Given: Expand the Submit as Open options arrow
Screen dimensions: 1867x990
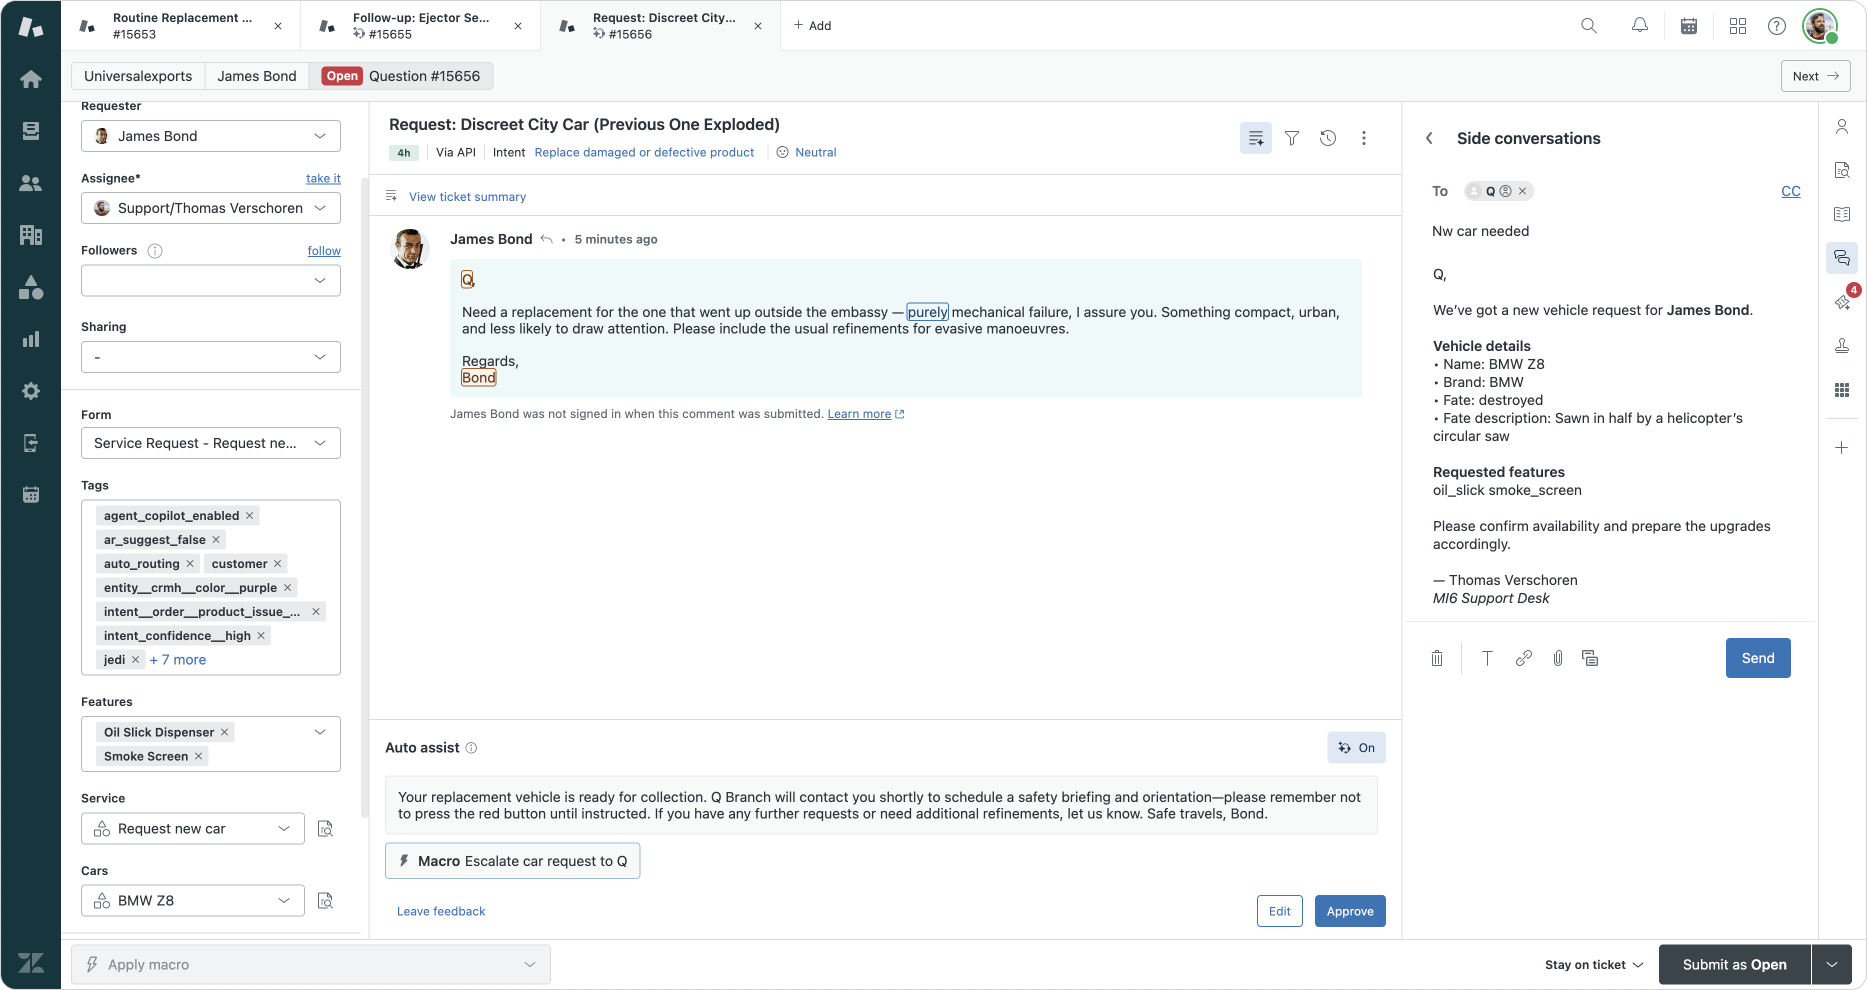Looking at the screenshot, I should 1832,965.
